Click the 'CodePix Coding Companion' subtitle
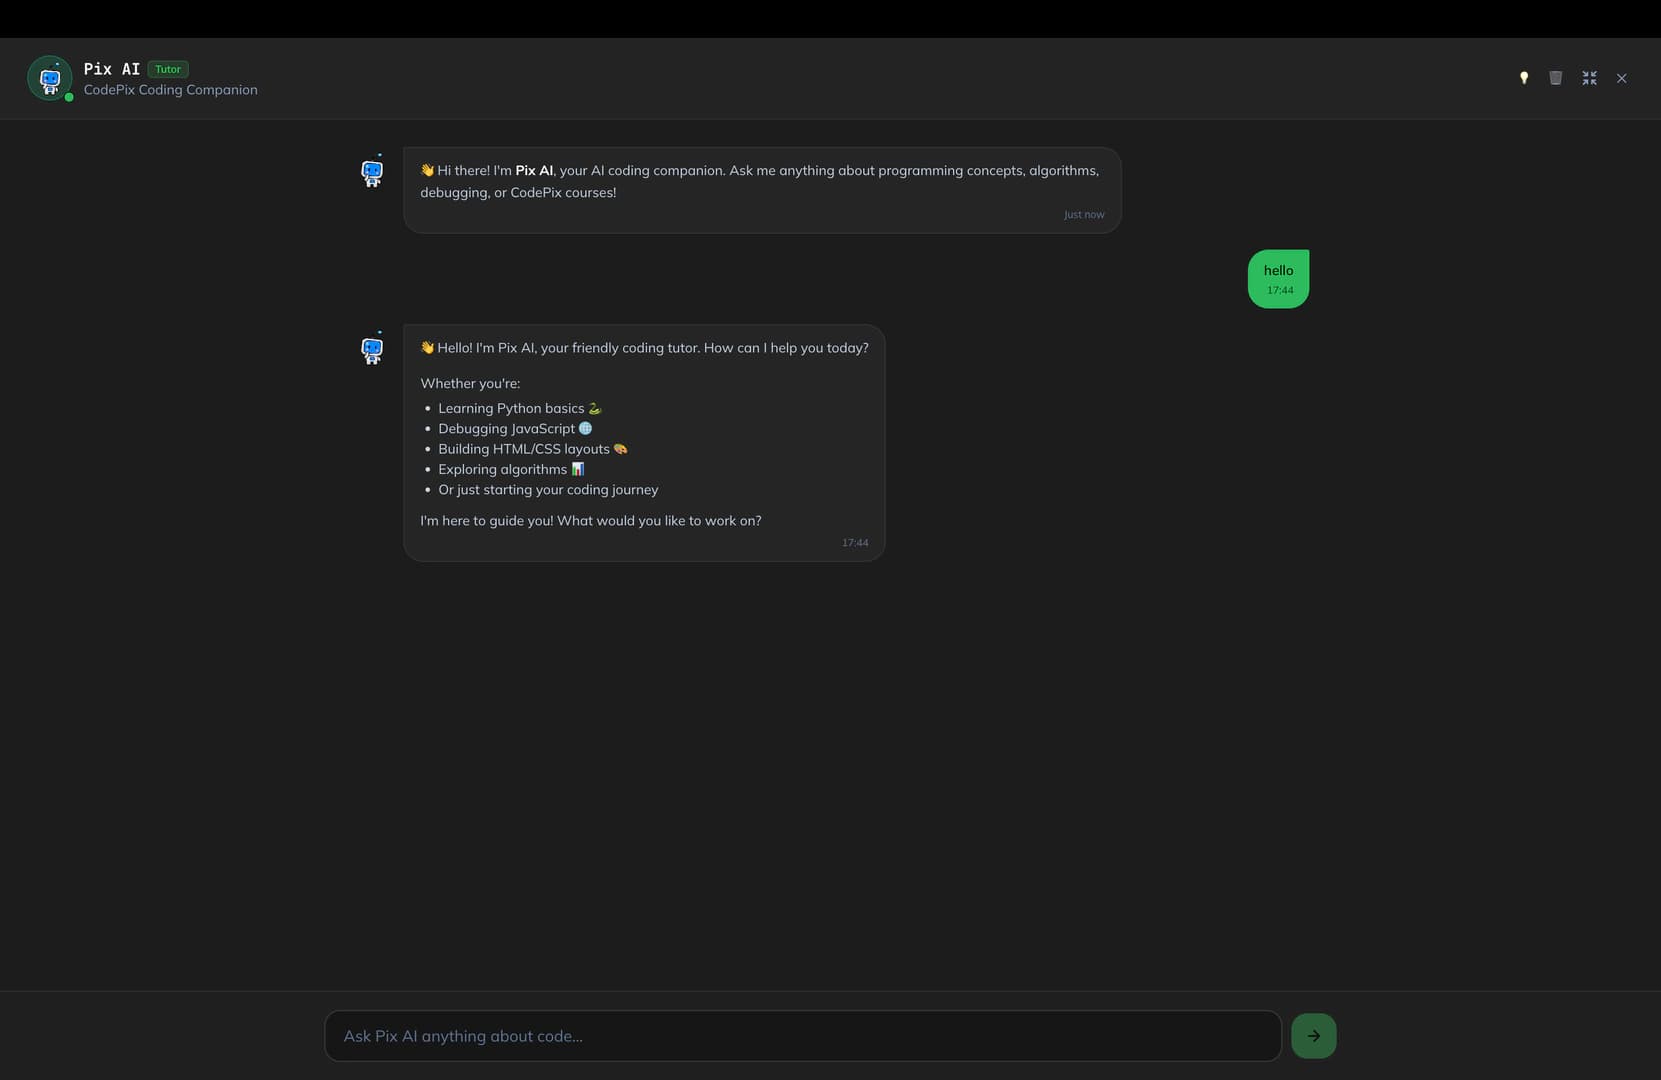 tap(171, 90)
